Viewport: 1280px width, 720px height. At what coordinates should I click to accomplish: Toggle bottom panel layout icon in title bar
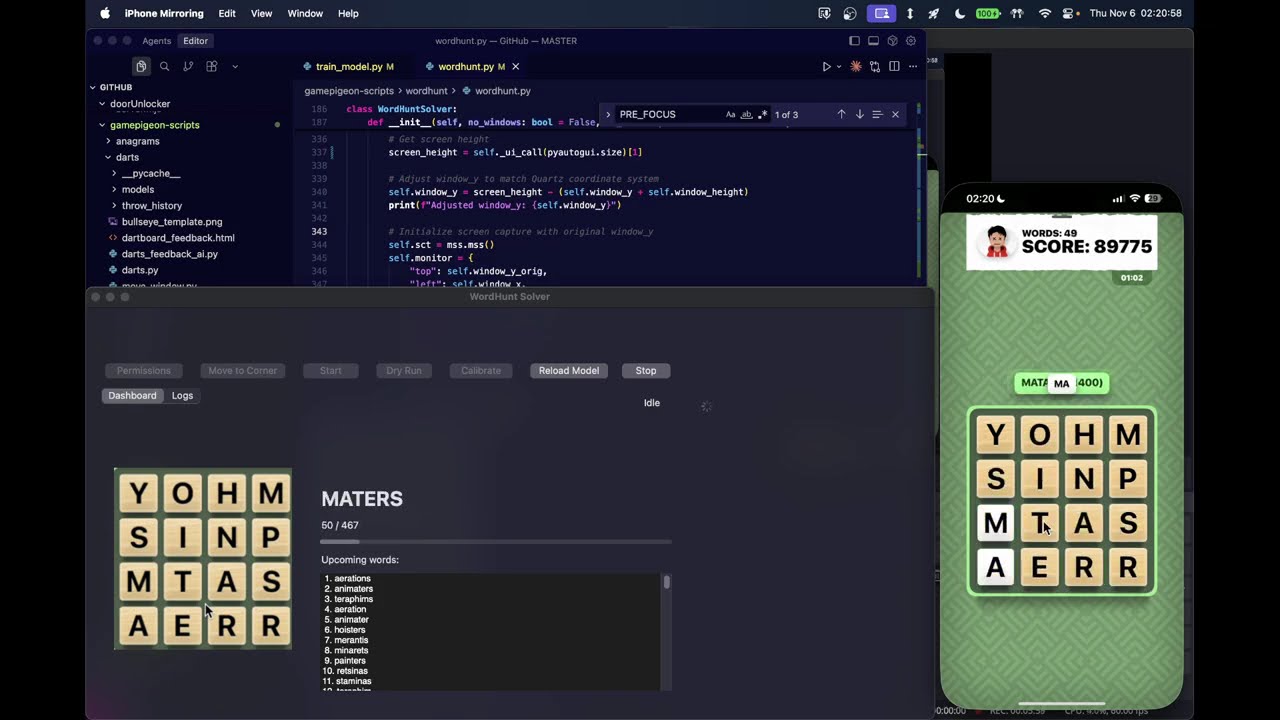click(x=873, y=41)
